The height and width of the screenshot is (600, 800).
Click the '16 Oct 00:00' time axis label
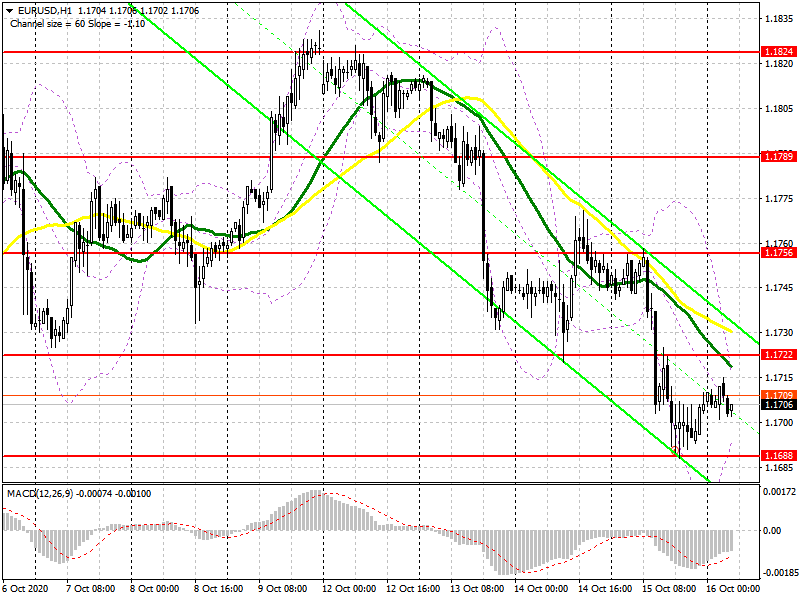click(733, 589)
